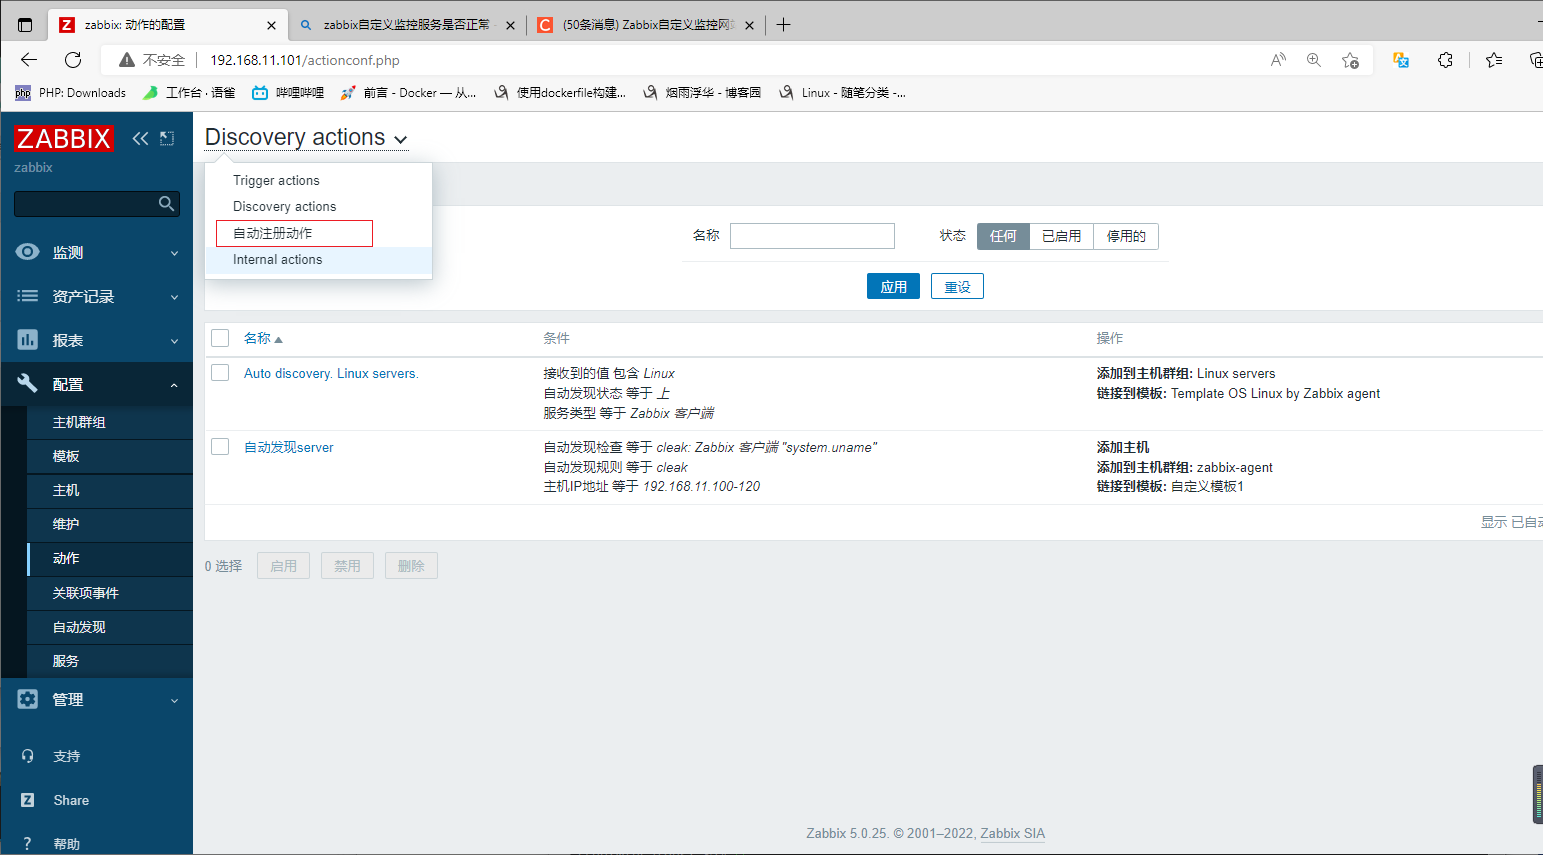1543x855 pixels.
Task: Click the browser address bar URL
Action: point(305,60)
